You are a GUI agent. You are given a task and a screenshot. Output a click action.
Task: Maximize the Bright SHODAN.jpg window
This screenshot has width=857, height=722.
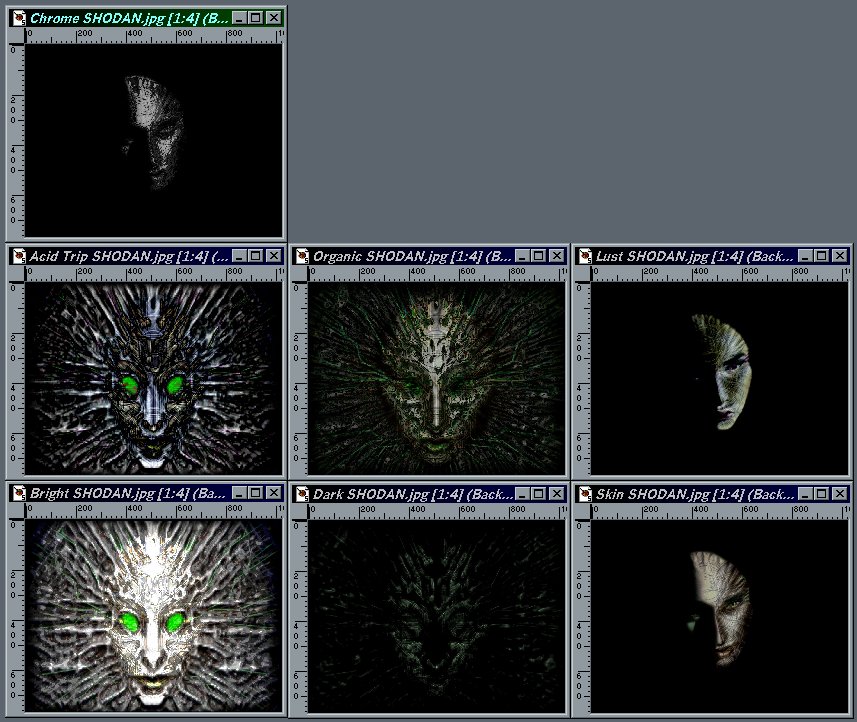click(x=256, y=494)
